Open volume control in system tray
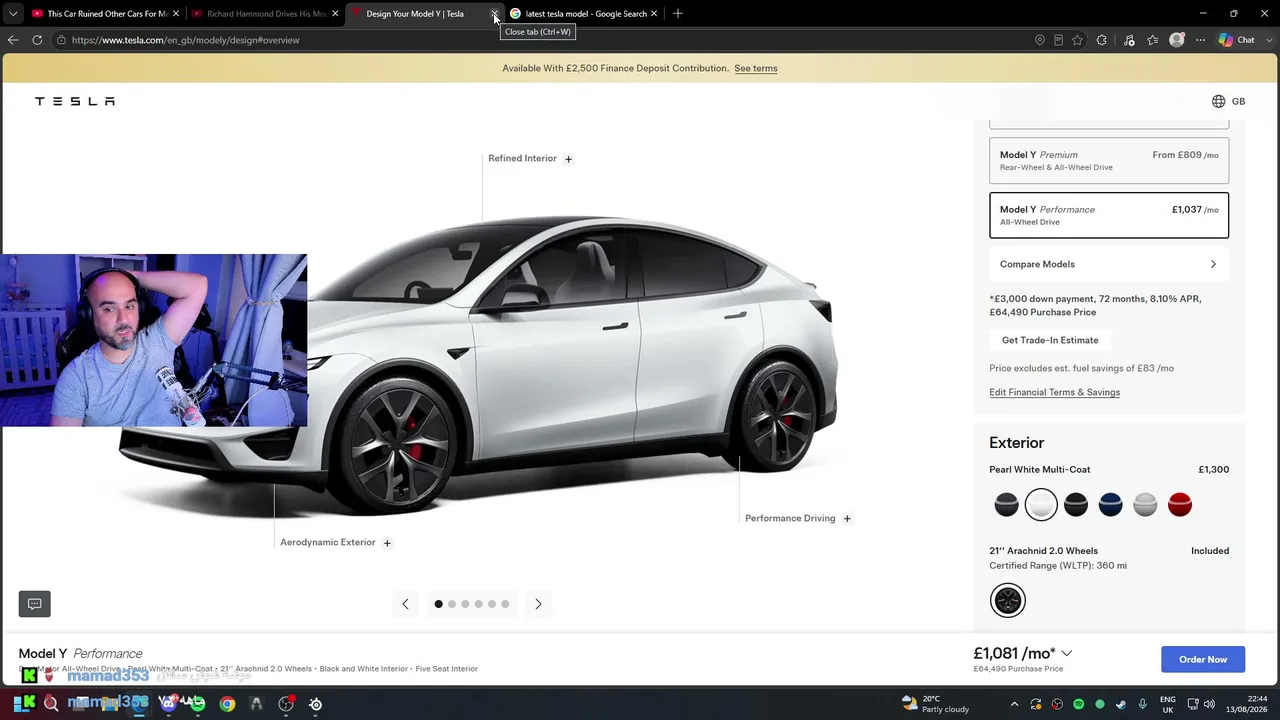 click(x=1209, y=704)
